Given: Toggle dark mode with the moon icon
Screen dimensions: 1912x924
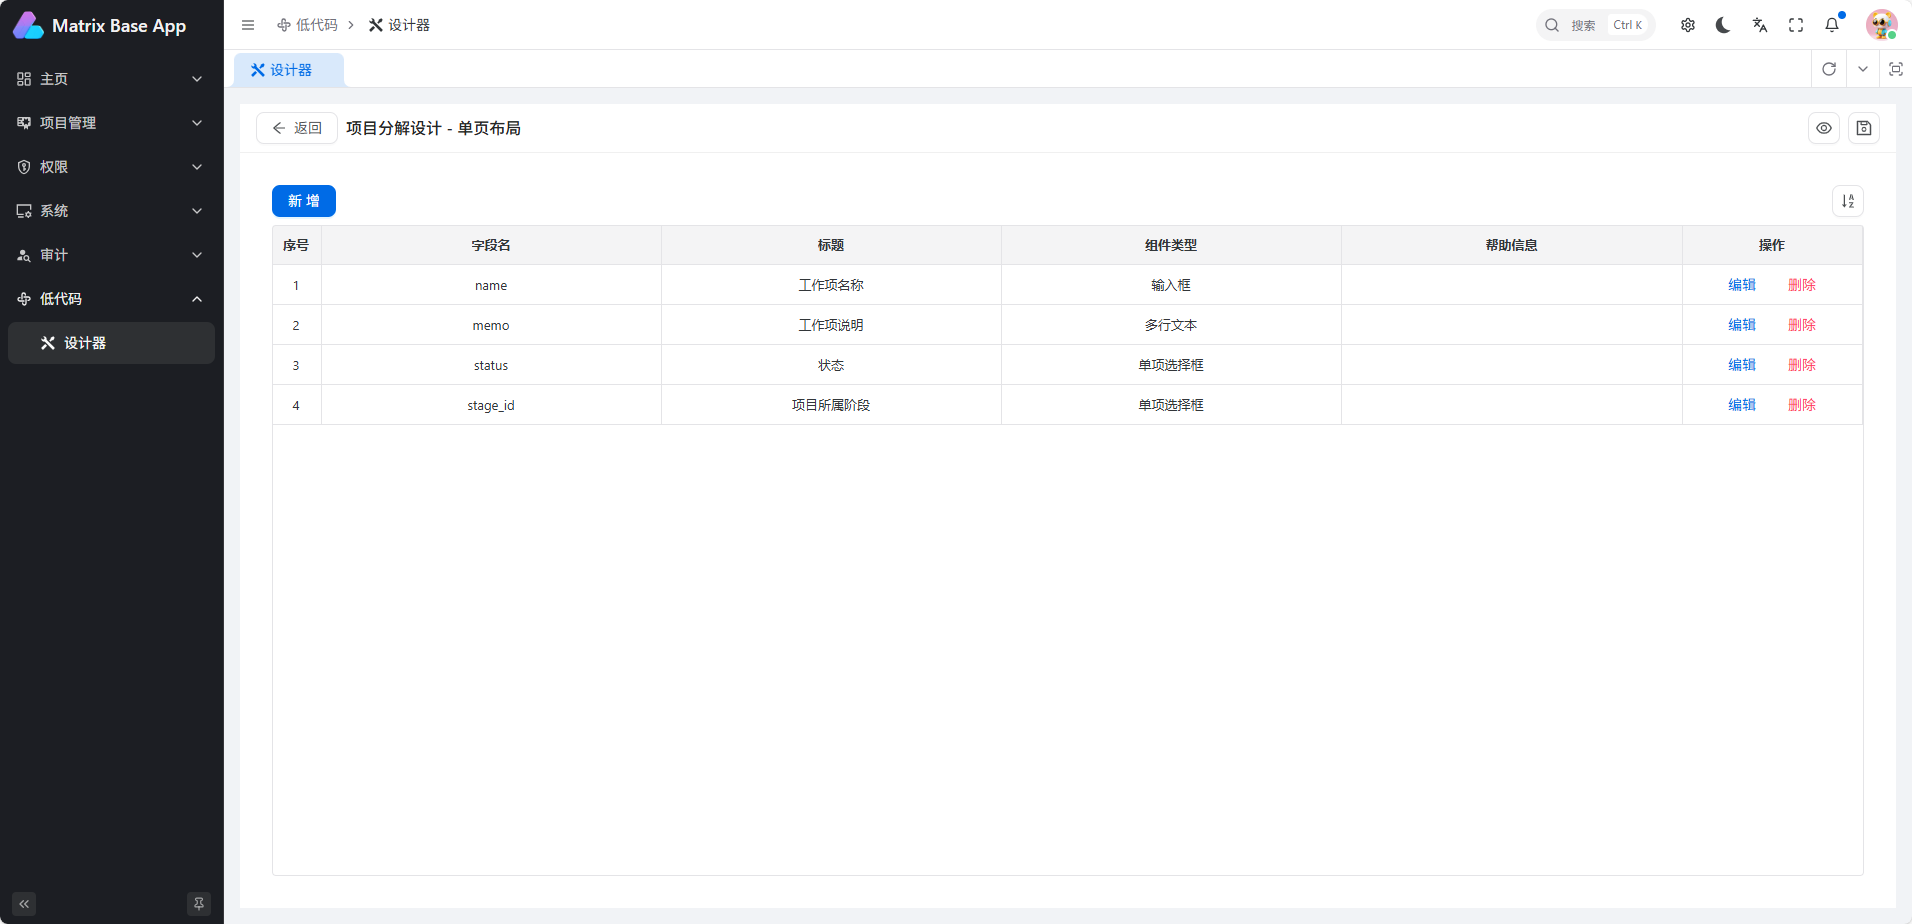Looking at the screenshot, I should click(1723, 25).
